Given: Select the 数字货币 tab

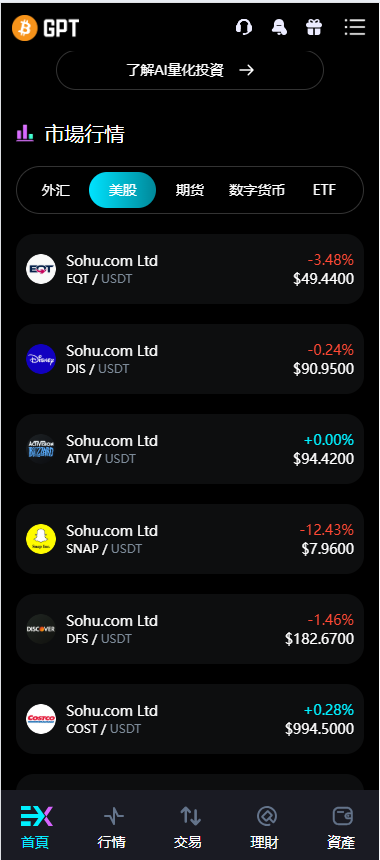Looking at the screenshot, I should point(257,190).
